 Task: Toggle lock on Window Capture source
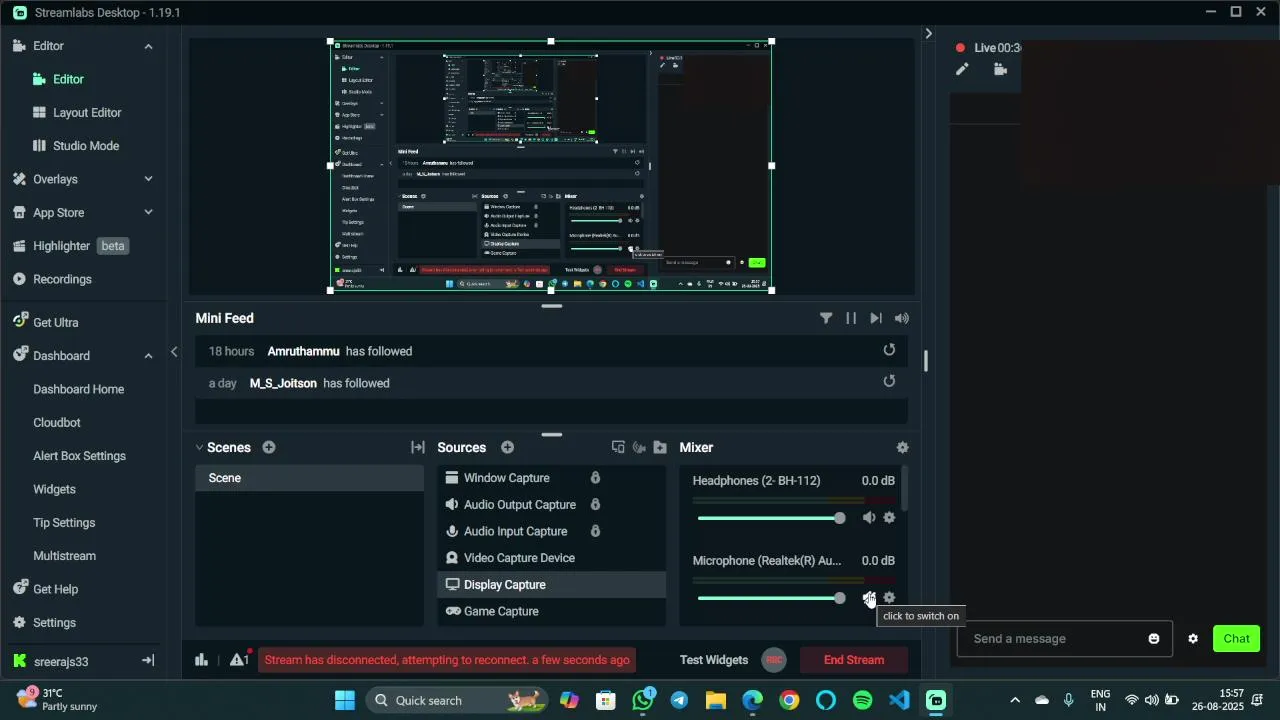(595, 478)
